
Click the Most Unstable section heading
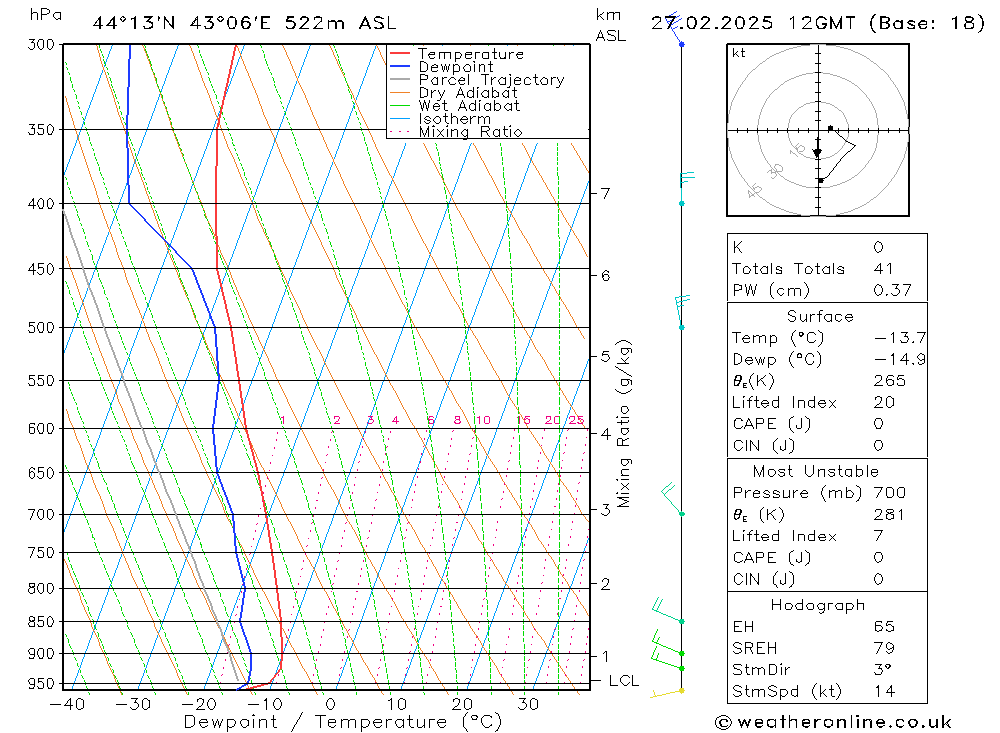point(816,471)
